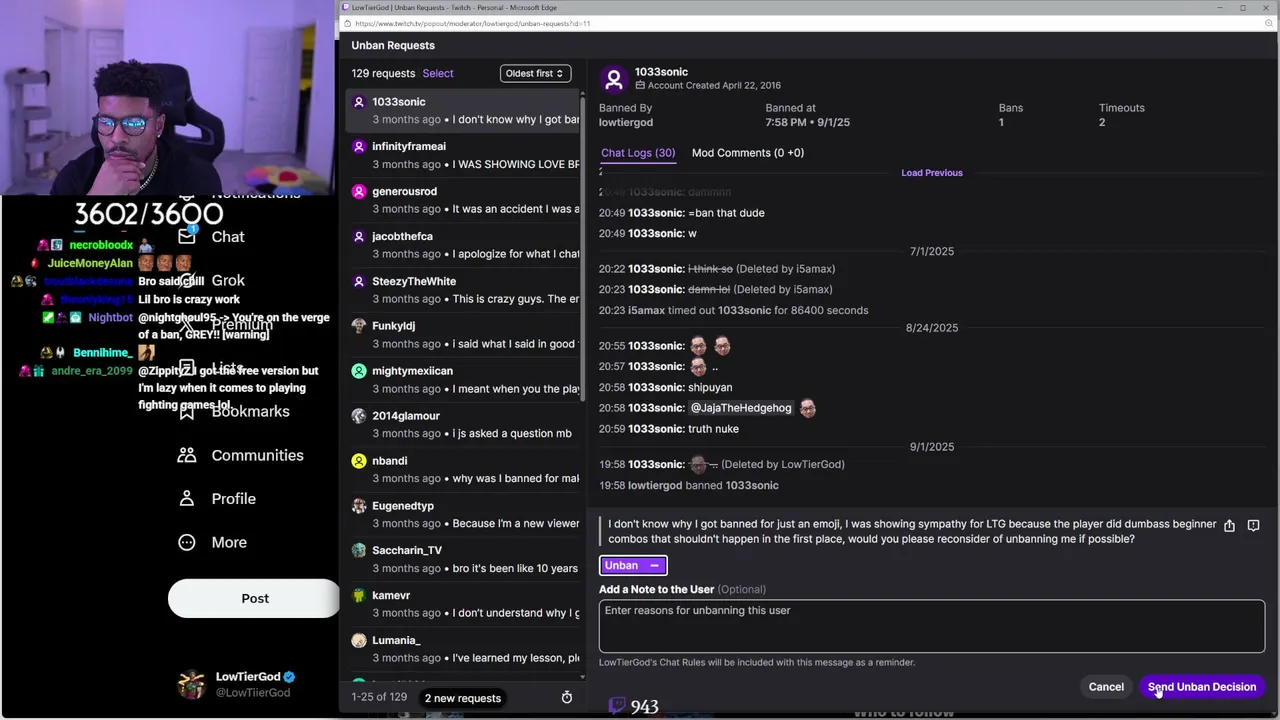This screenshot has width=1280, height=720.
Task: Click Eugenedtyp's profile picture
Action: (x=359, y=506)
